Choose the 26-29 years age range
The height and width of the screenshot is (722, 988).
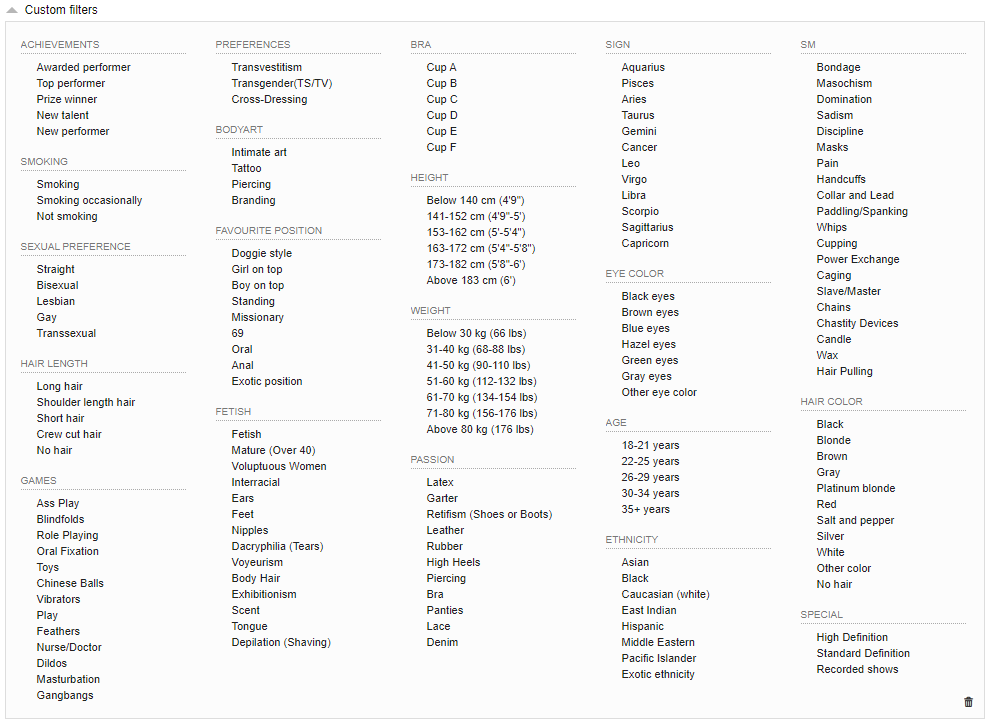pyautogui.click(x=650, y=478)
